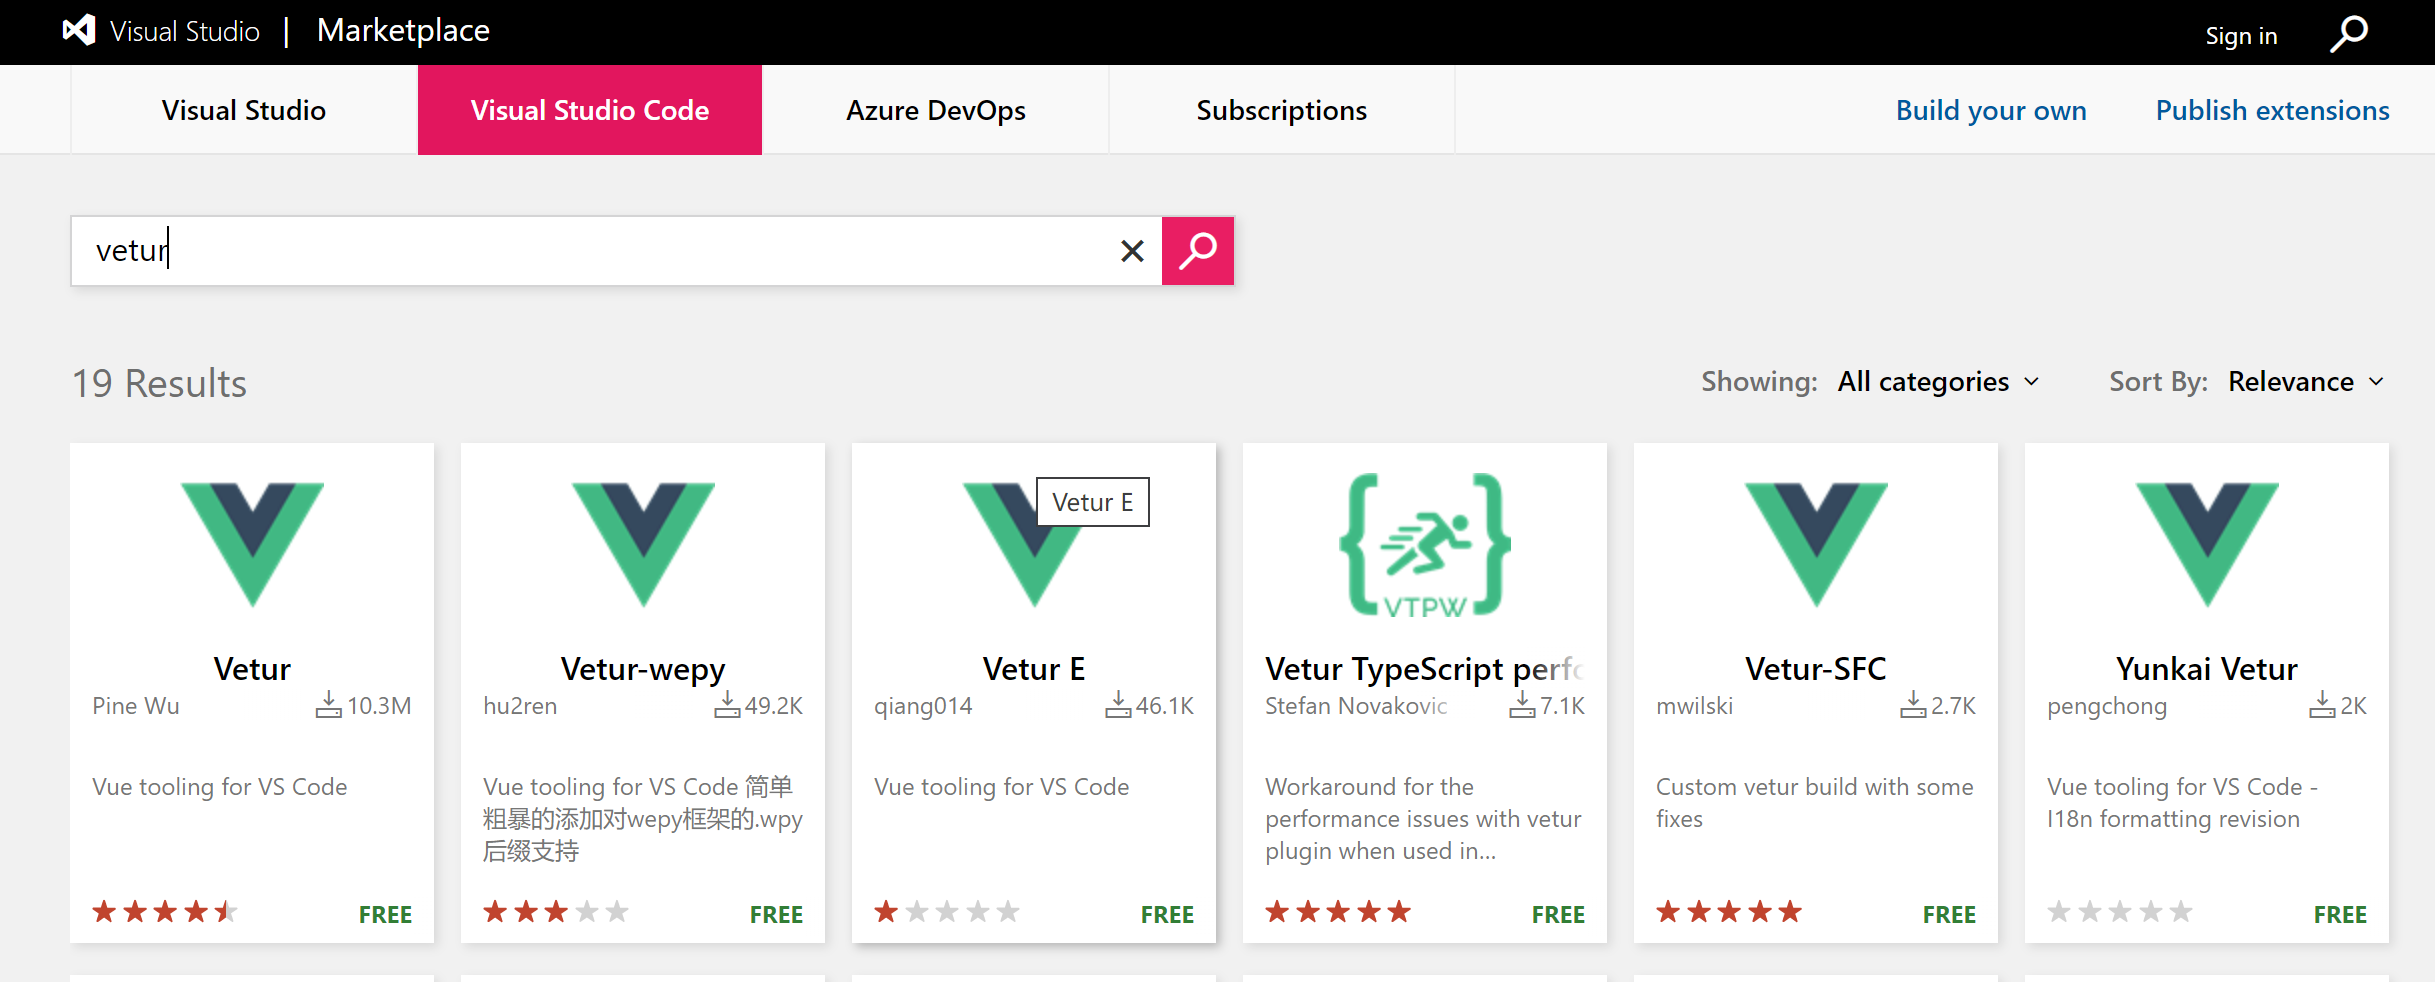The image size is (2435, 982).
Task: Click publisher name Stefan Novakovic
Action: click(x=1356, y=706)
